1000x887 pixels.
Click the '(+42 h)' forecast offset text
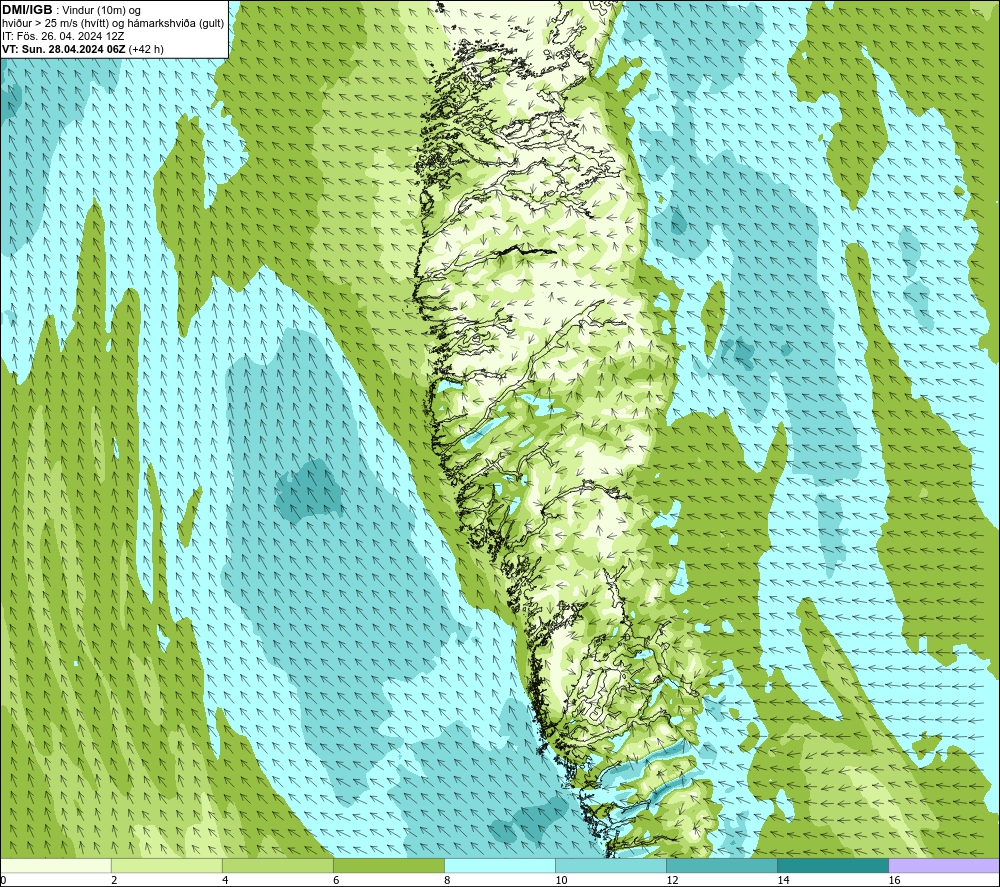click(146, 49)
